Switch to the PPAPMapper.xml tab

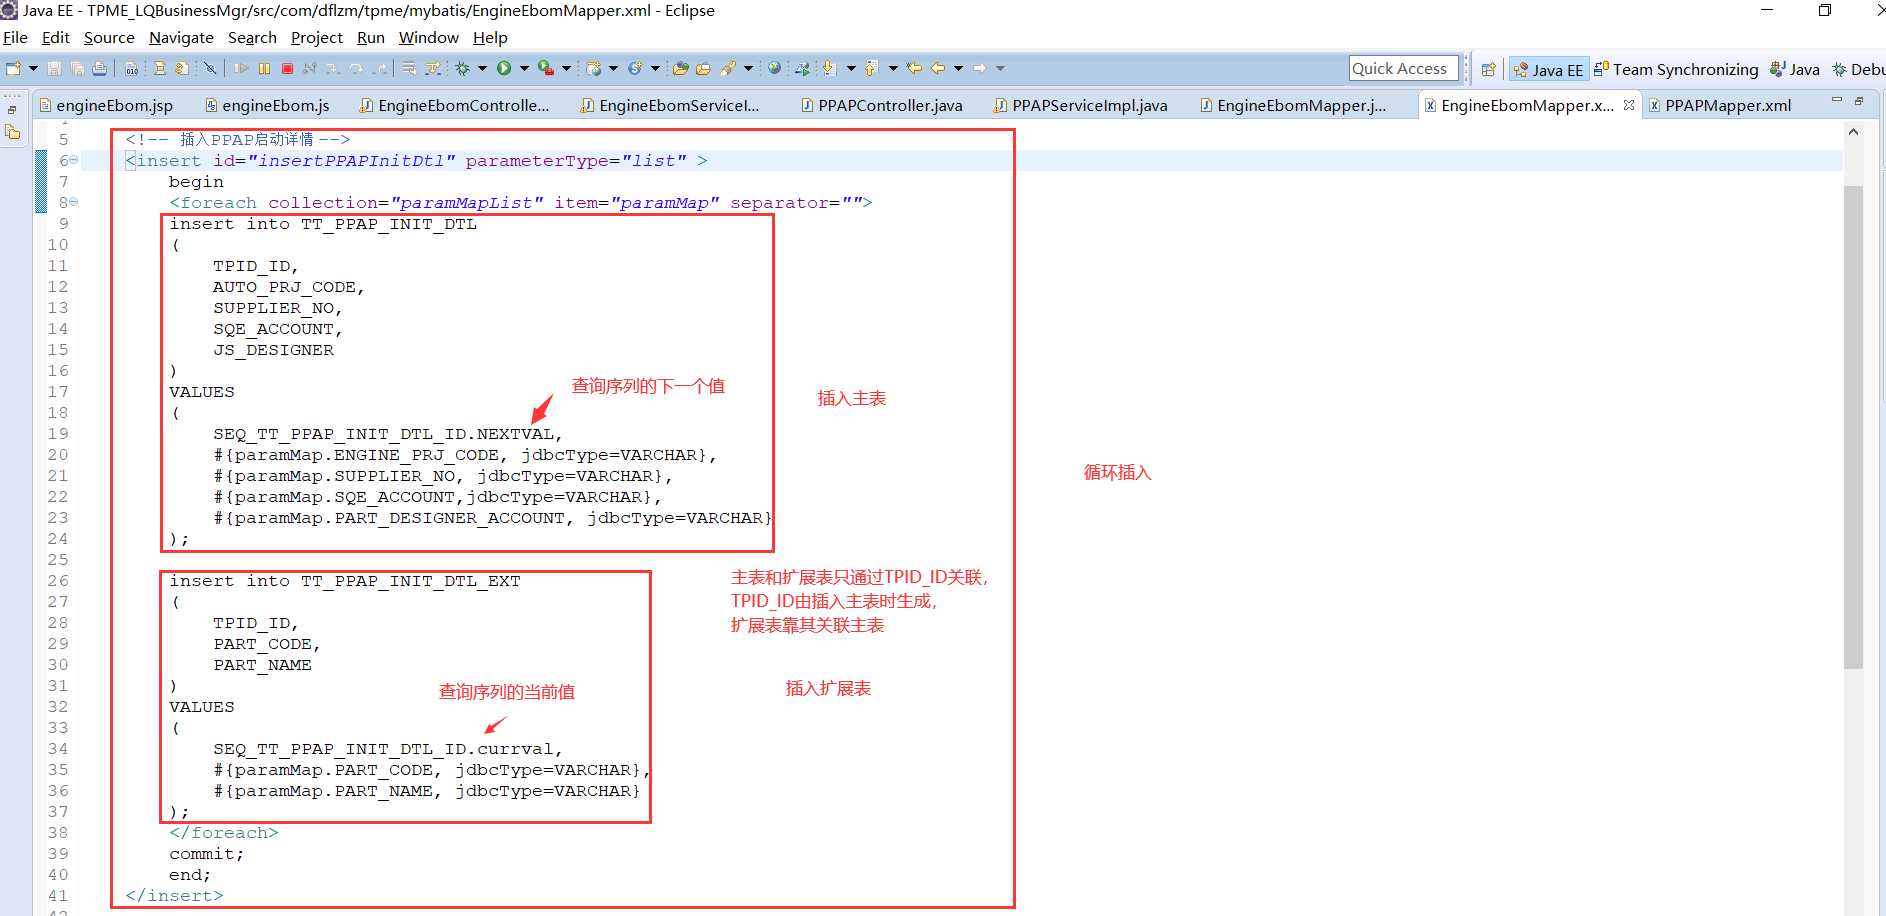click(1720, 105)
